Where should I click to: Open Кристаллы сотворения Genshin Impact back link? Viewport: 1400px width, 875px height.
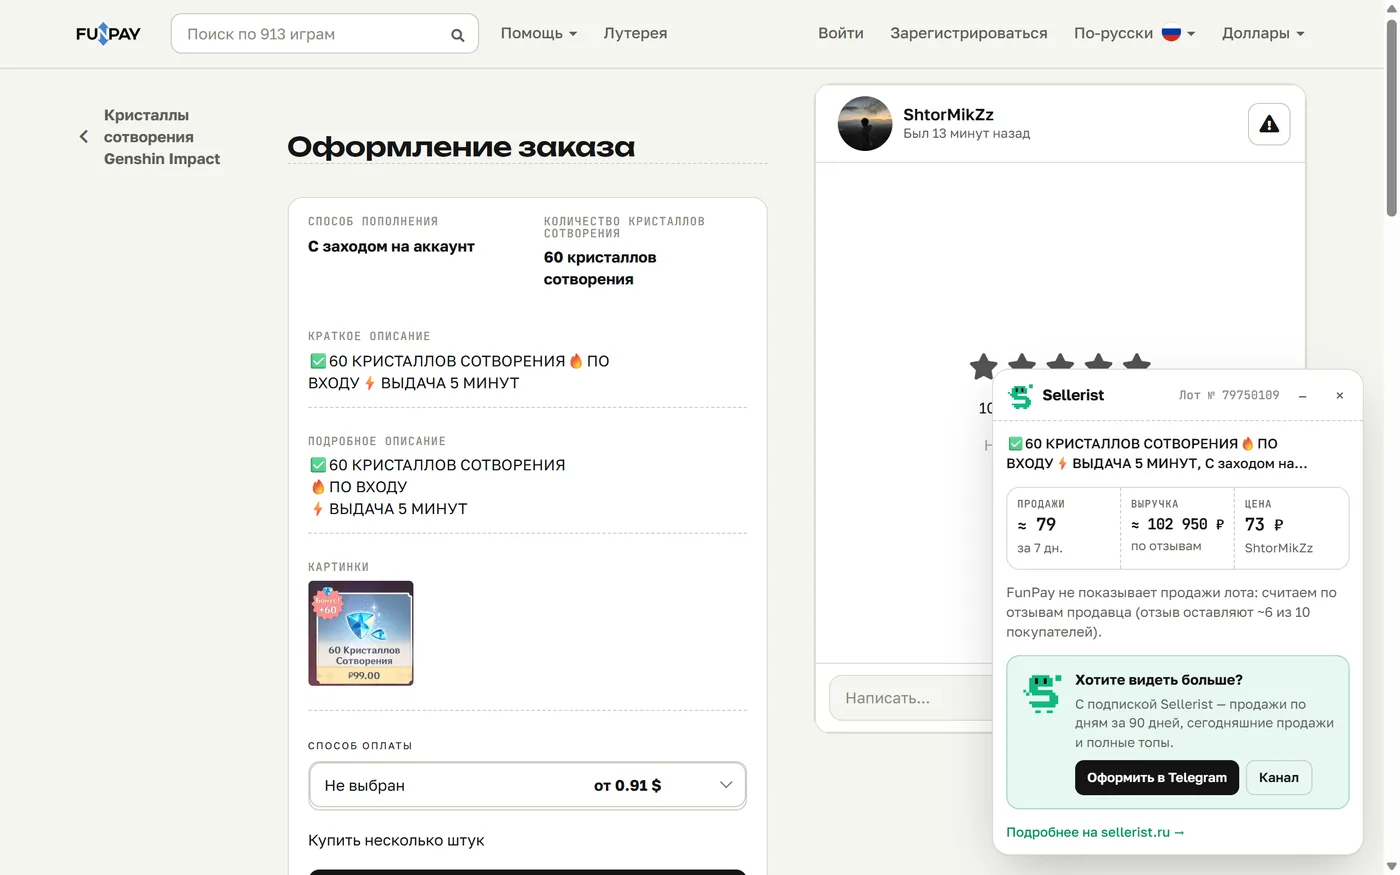(162, 137)
